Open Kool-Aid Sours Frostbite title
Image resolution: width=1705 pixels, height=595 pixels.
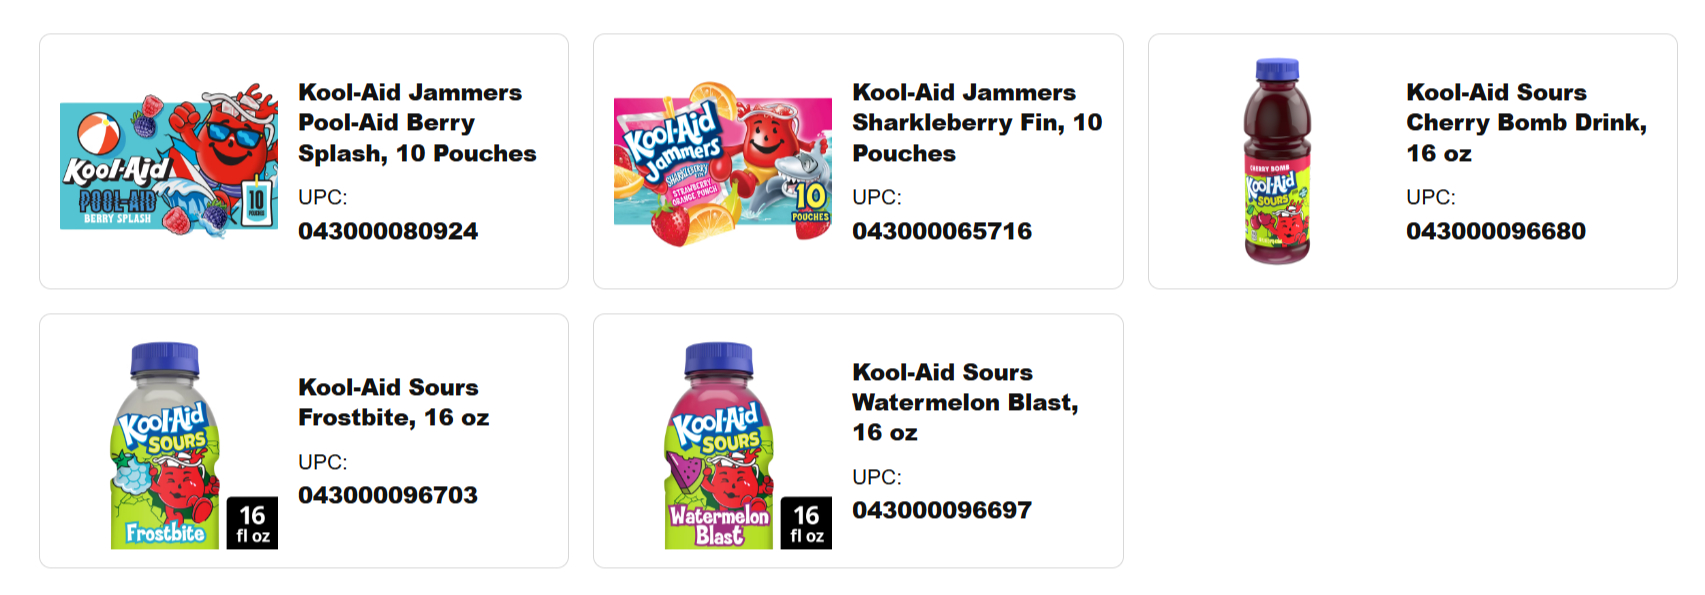click(x=393, y=402)
